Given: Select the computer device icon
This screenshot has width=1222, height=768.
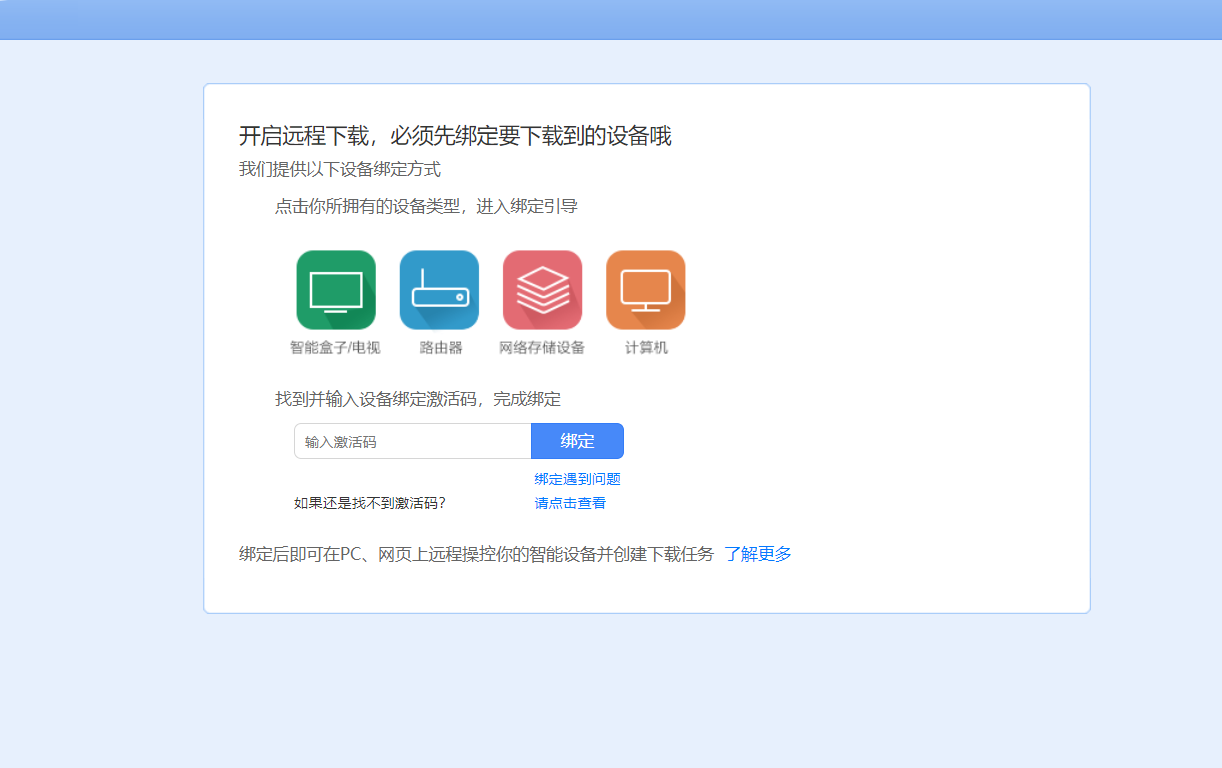Looking at the screenshot, I should click(645, 290).
